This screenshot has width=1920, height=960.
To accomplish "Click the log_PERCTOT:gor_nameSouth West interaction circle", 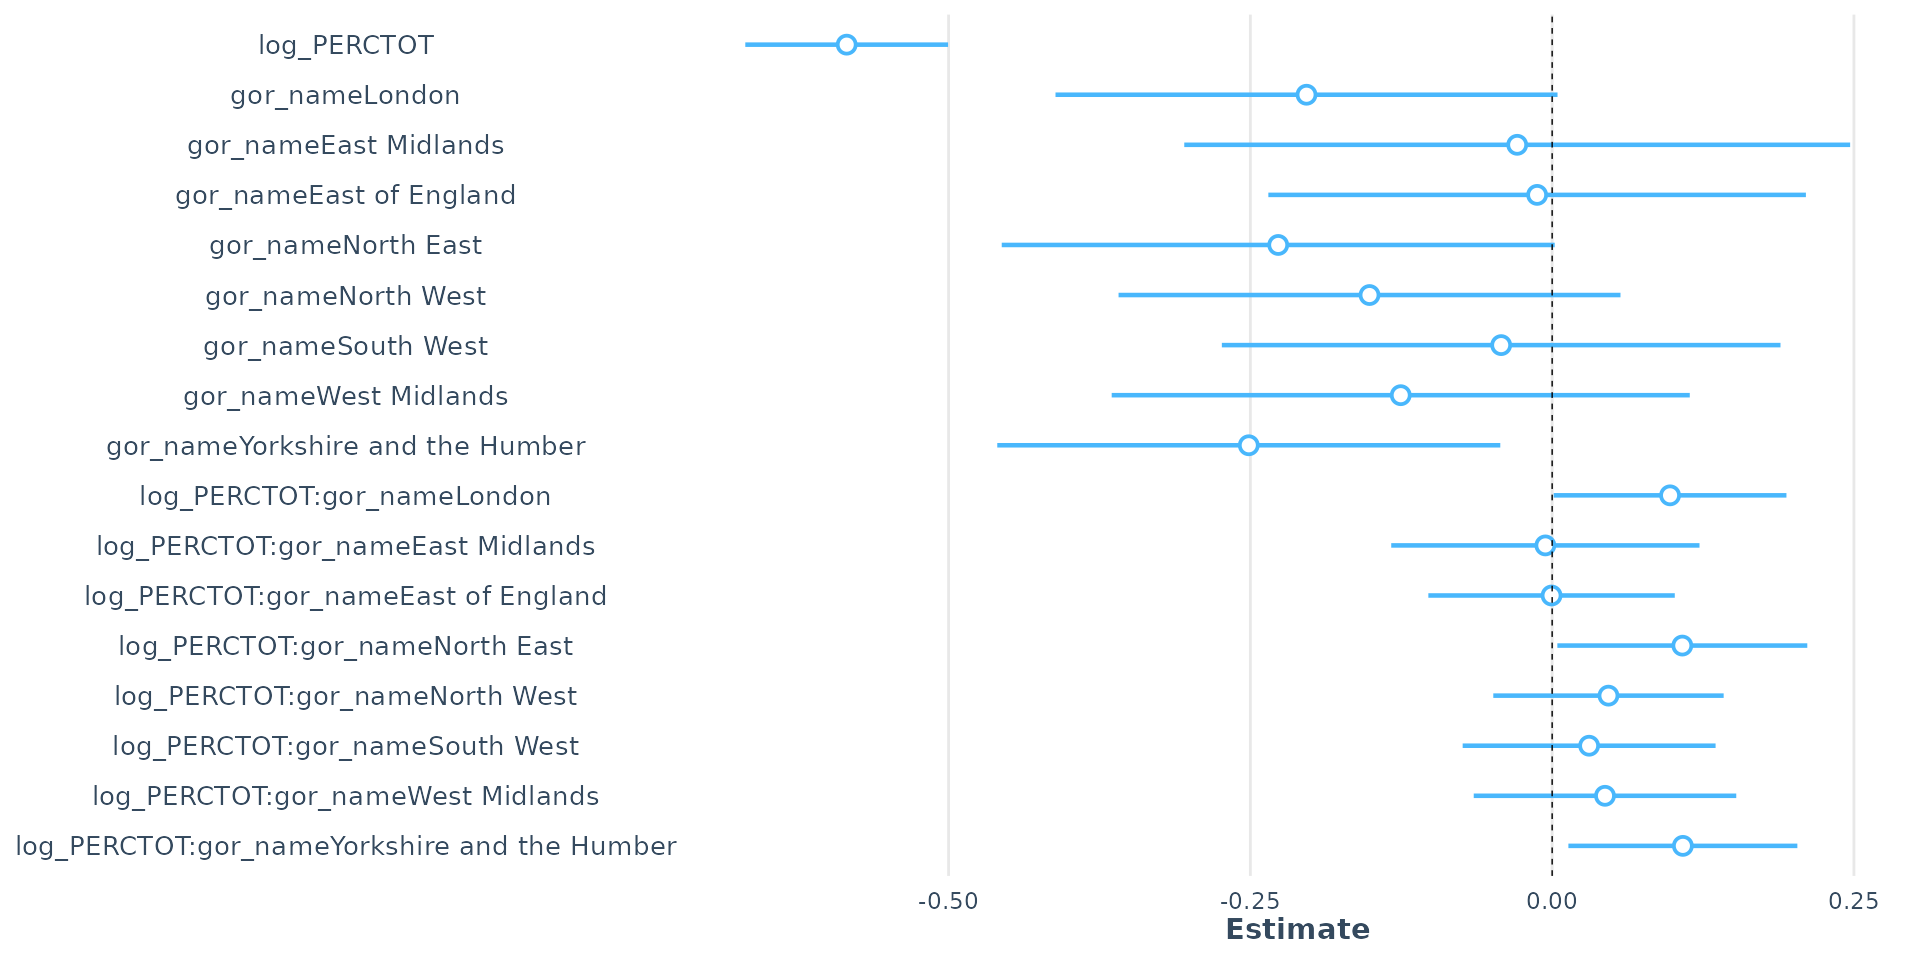I will 1589,745.
